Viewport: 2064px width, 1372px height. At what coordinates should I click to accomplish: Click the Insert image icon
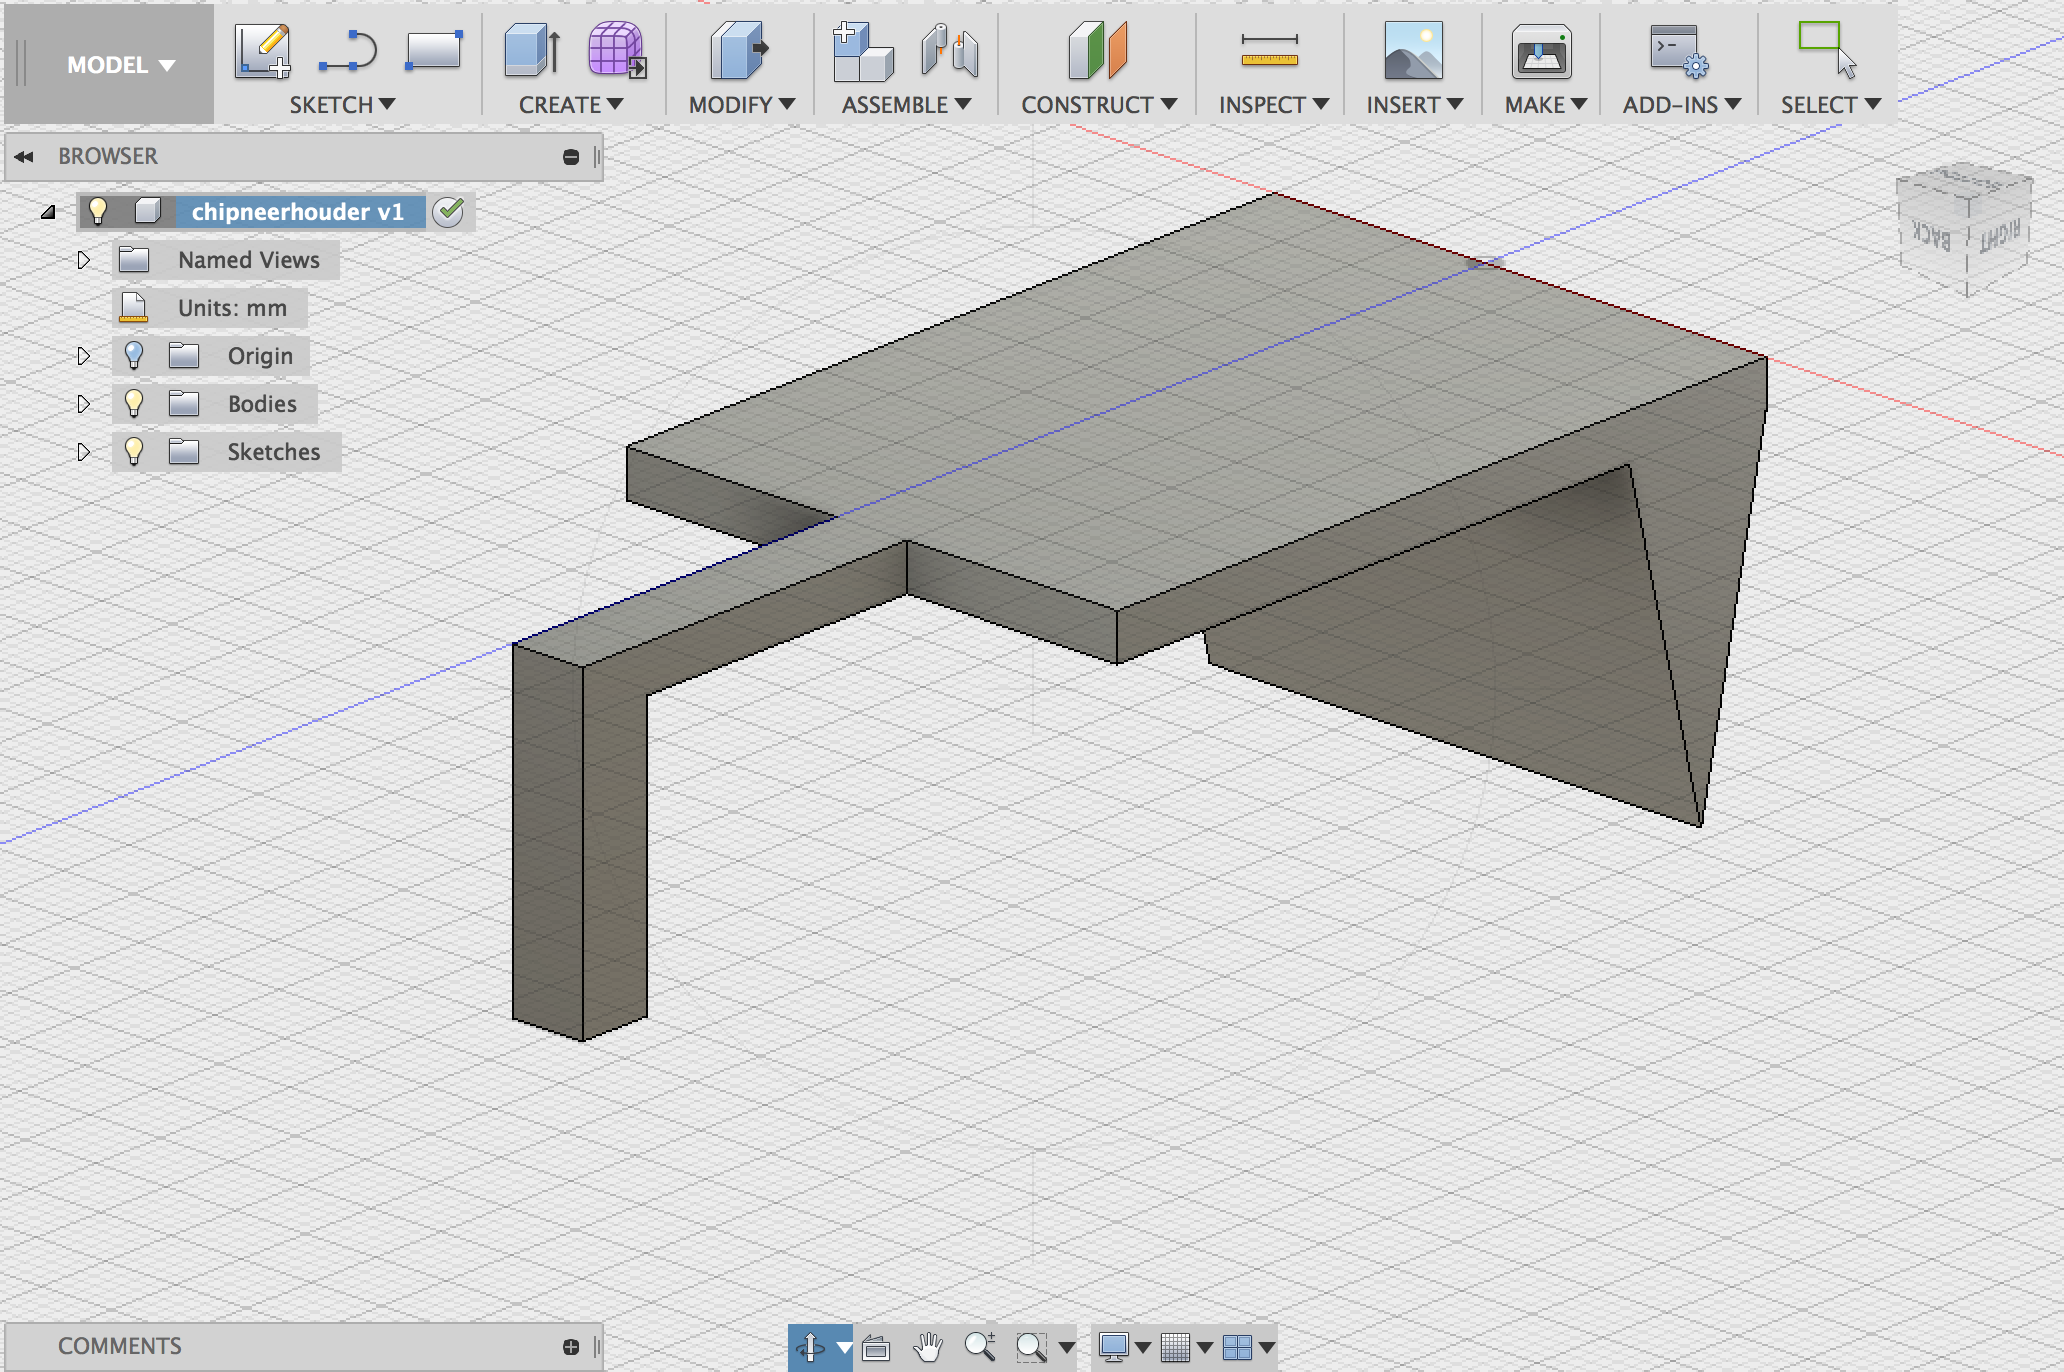[x=1413, y=51]
